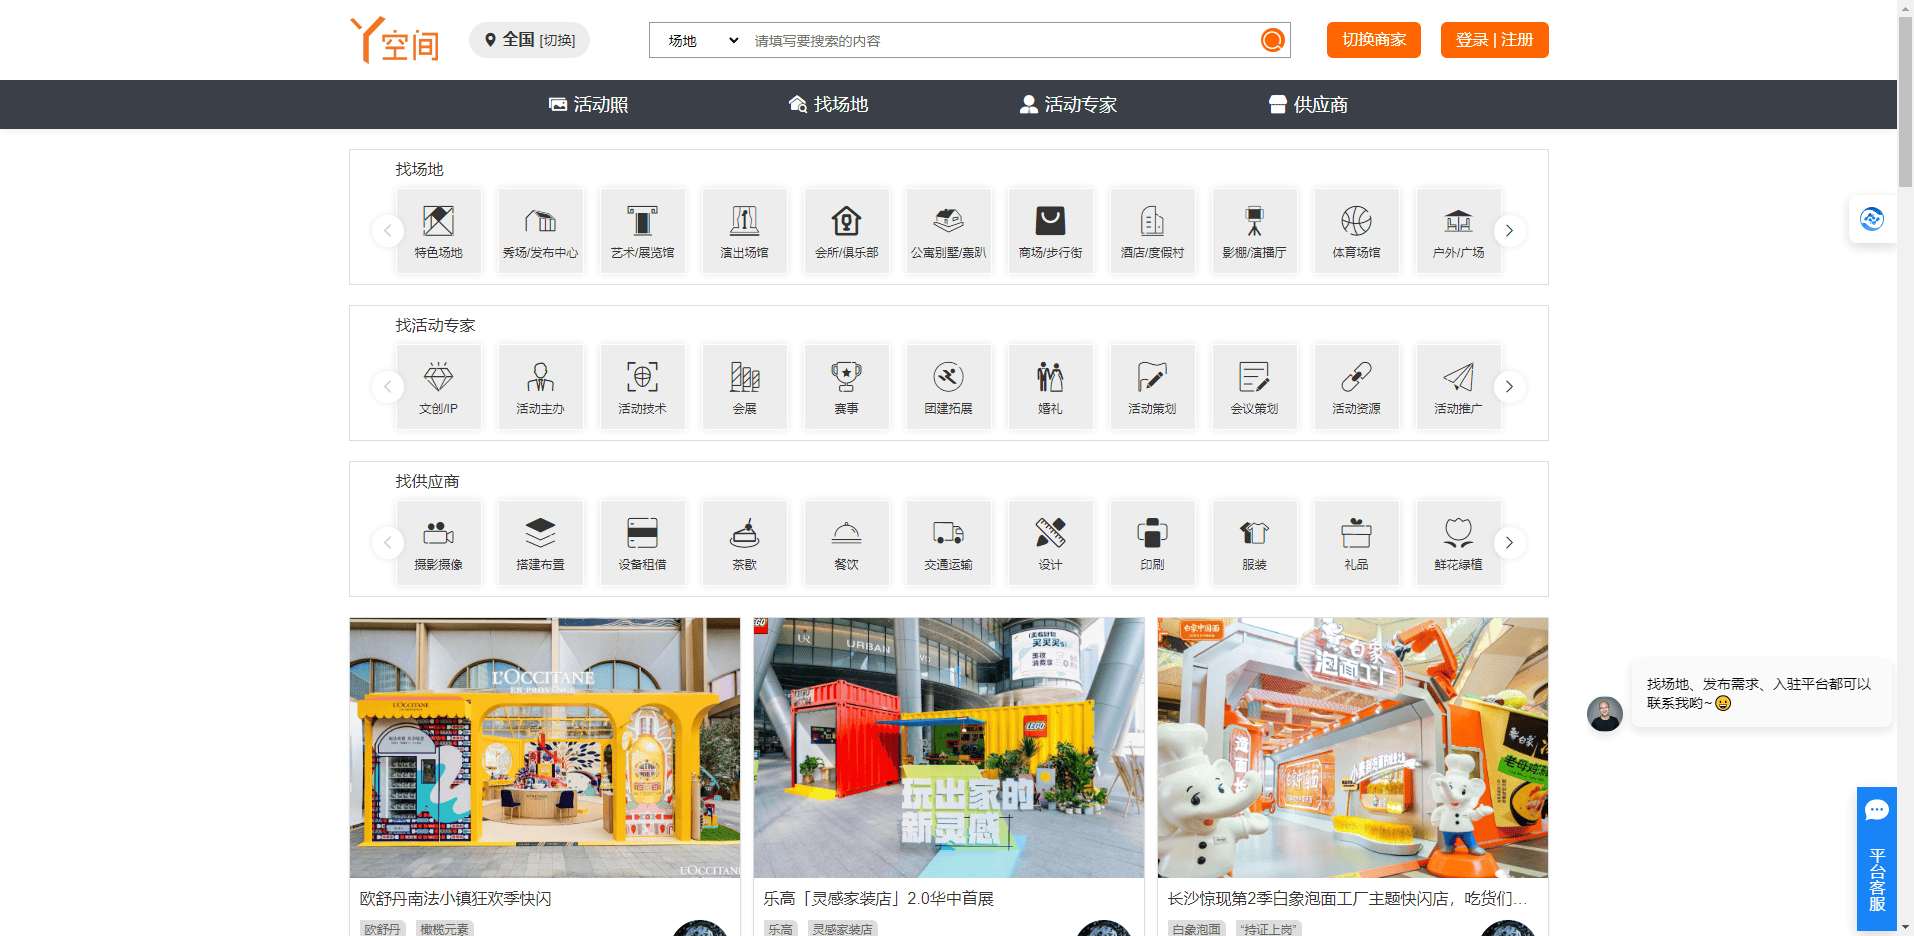Screen dimensions: 1914x936
Task: Go back in 找活动专家 carousel
Action: (x=387, y=387)
